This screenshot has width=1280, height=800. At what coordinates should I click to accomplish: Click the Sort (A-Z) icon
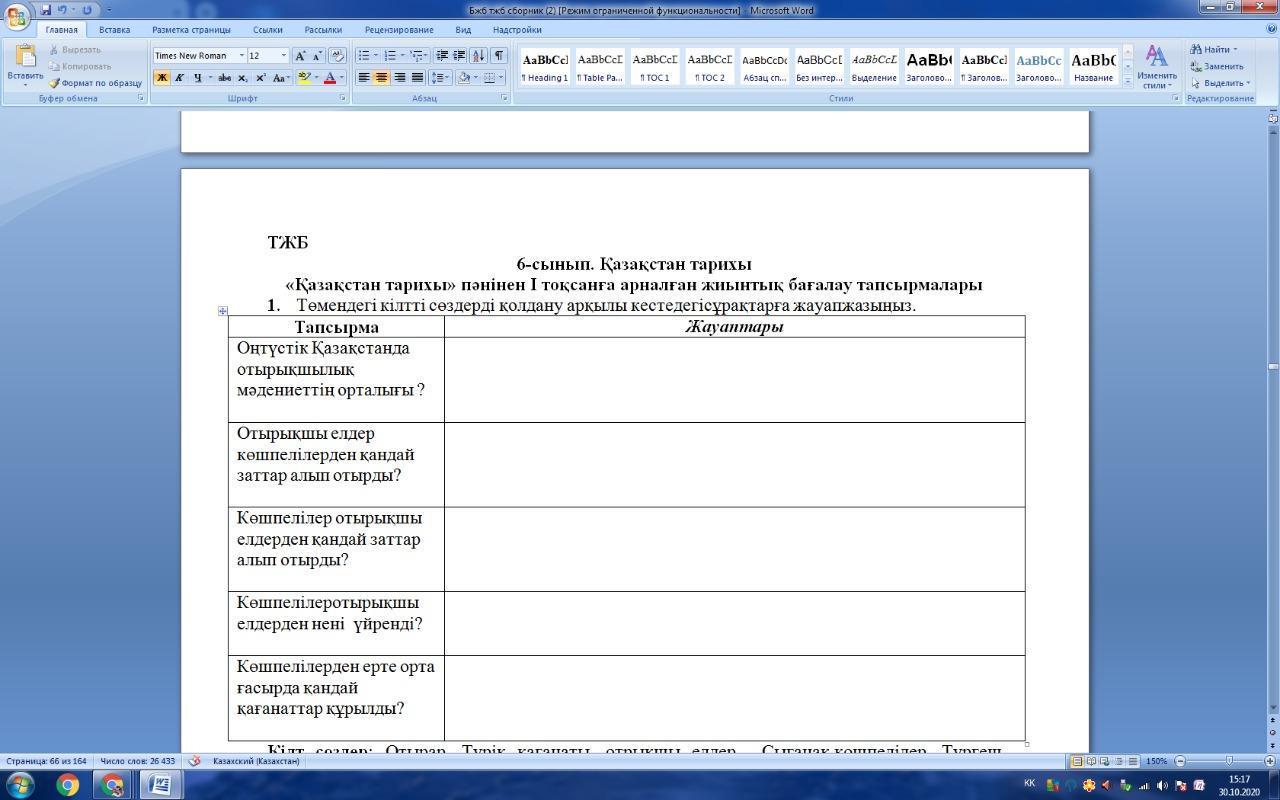click(x=479, y=56)
